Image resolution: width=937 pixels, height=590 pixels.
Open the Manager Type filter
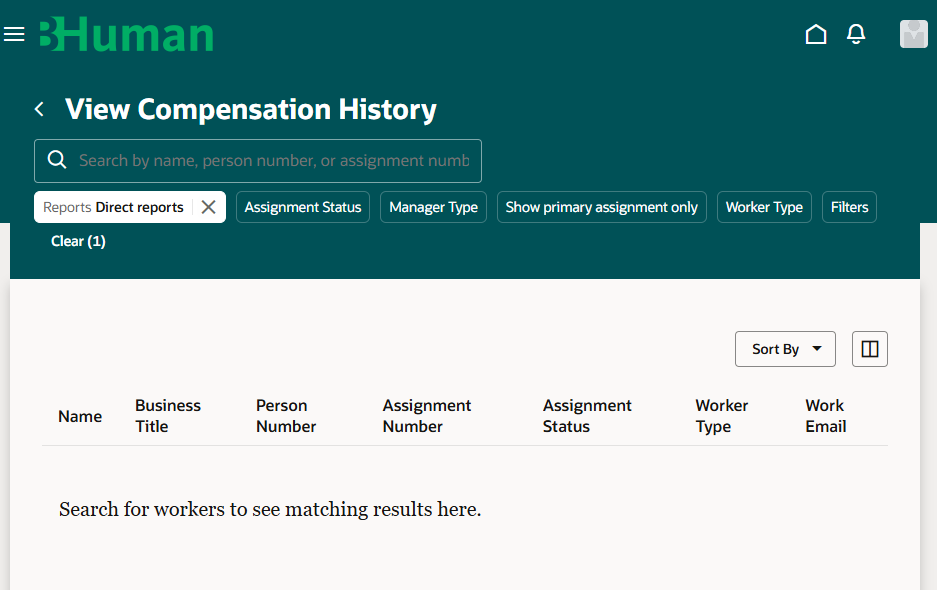(x=433, y=207)
